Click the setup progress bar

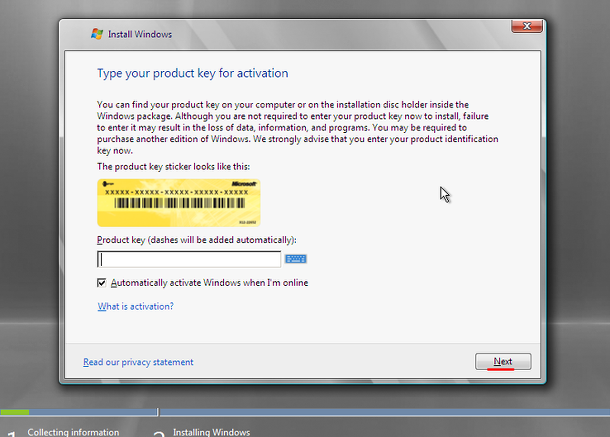click(305, 412)
